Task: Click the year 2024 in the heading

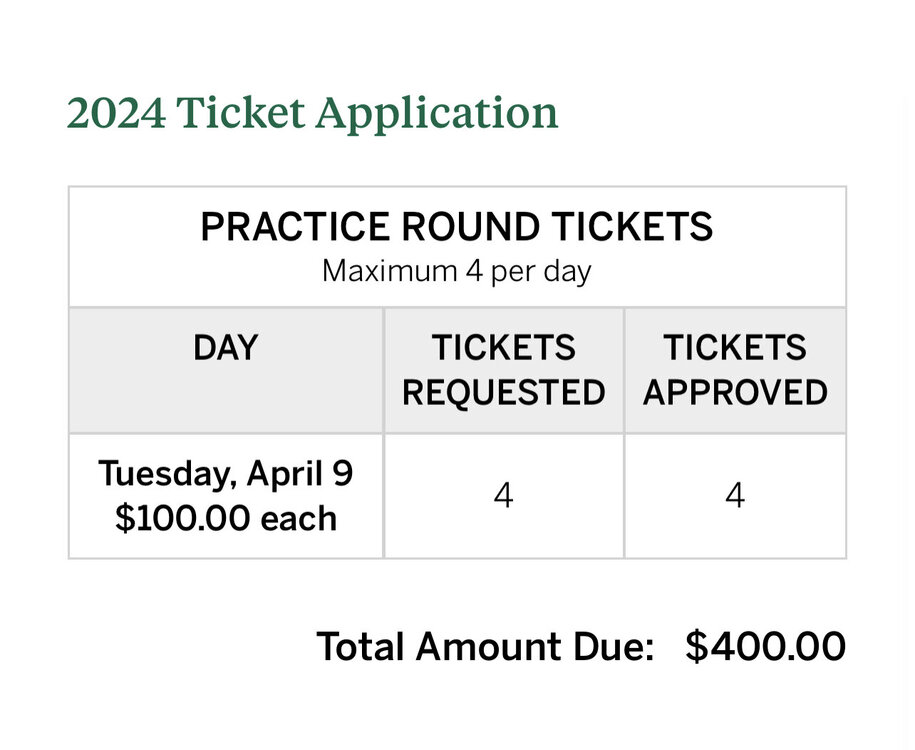Action: click(116, 114)
